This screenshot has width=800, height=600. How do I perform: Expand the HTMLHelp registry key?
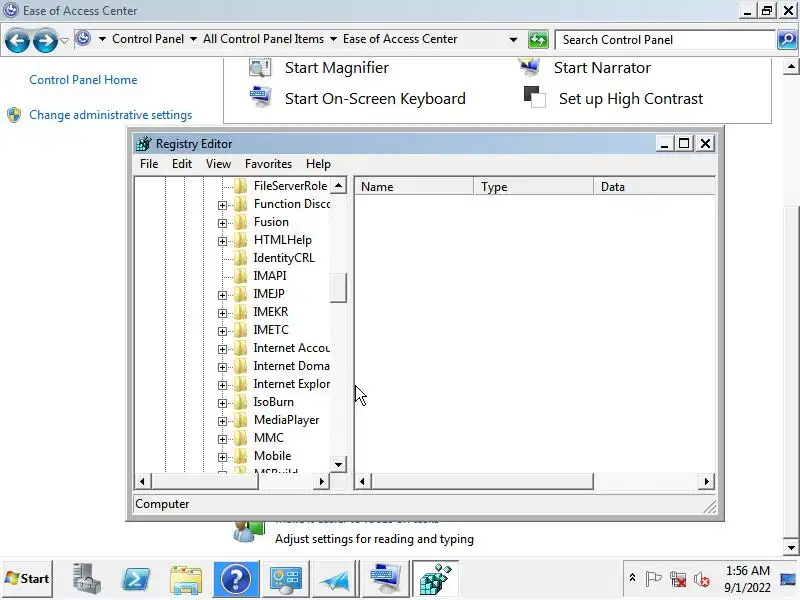(222, 241)
